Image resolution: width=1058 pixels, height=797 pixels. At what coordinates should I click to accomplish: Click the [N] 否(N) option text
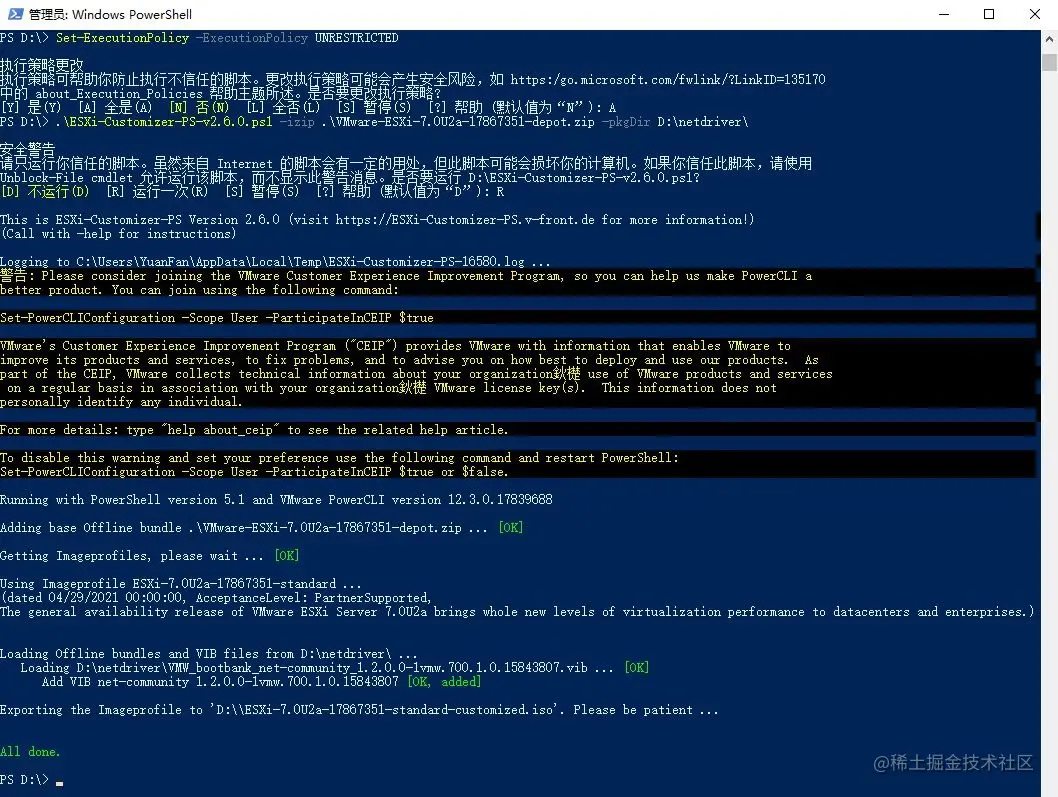click(199, 107)
